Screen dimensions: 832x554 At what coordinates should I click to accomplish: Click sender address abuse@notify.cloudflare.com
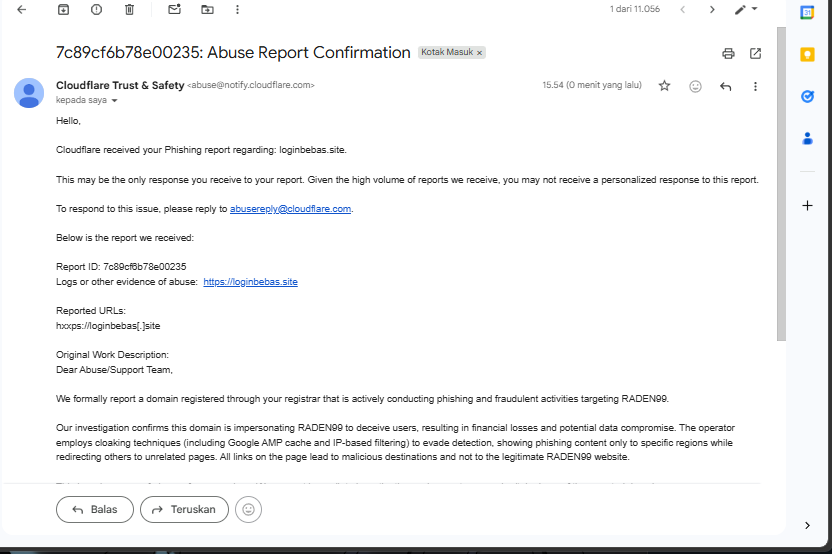pos(250,85)
